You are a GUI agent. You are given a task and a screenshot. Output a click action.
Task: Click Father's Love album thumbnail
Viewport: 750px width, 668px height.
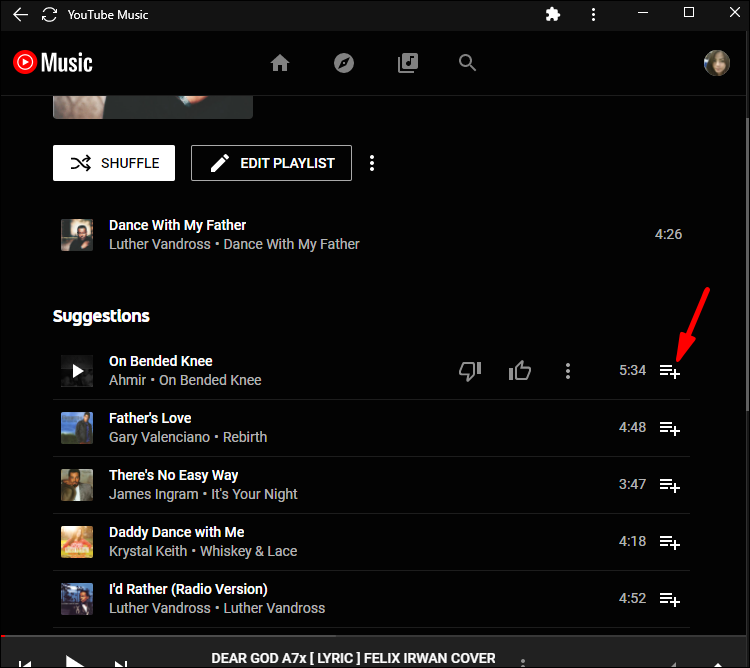click(x=77, y=427)
